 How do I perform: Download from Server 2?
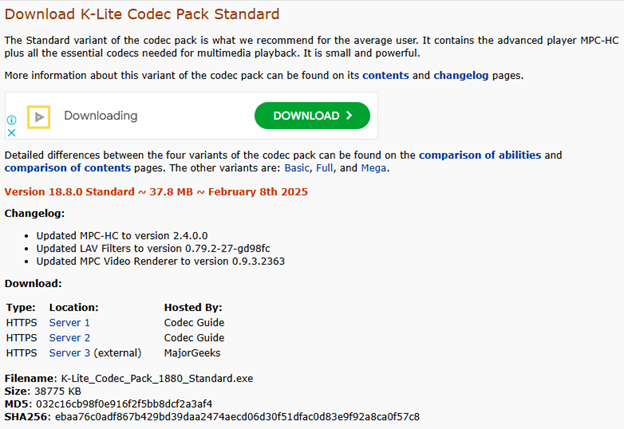(69, 338)
